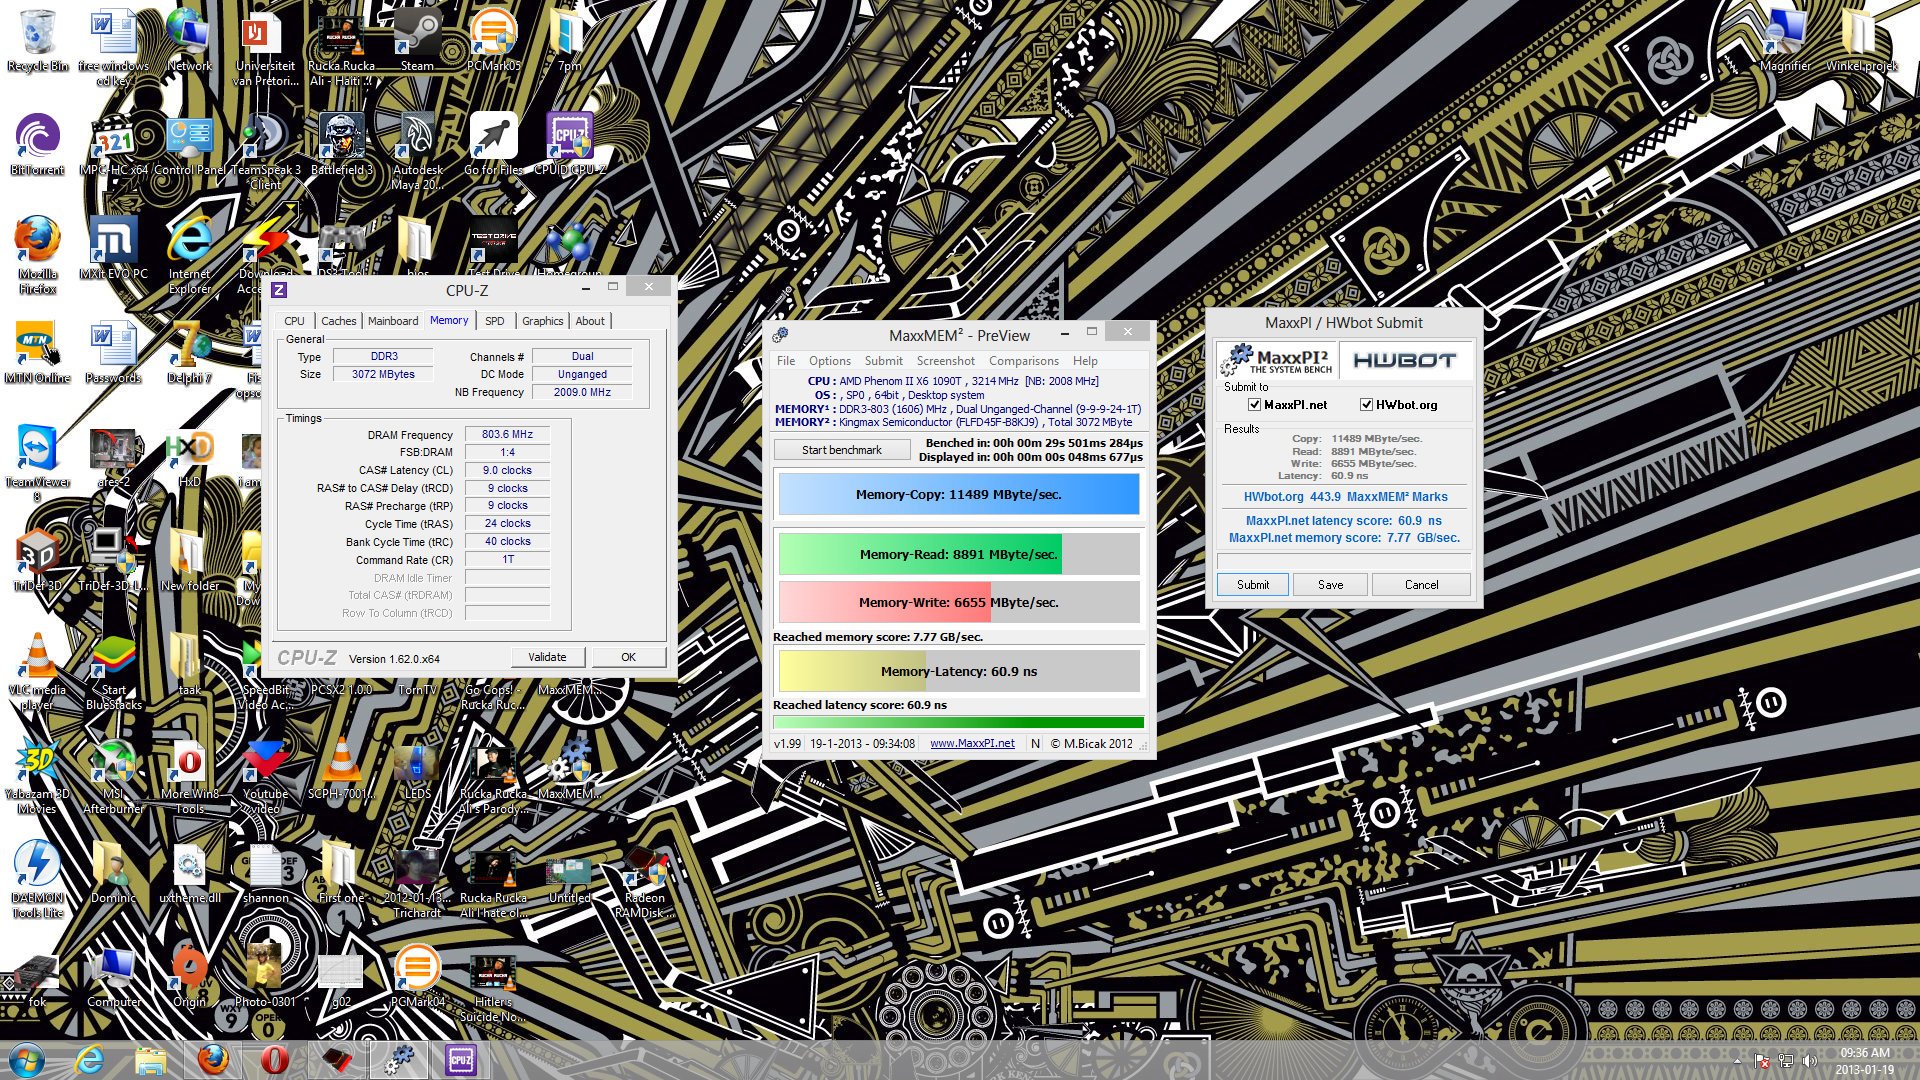Viewport: 1920px width, 1080px height.
Task: Switch to SPD tab in CPU-Z
Action: click(x=494, y=321)
